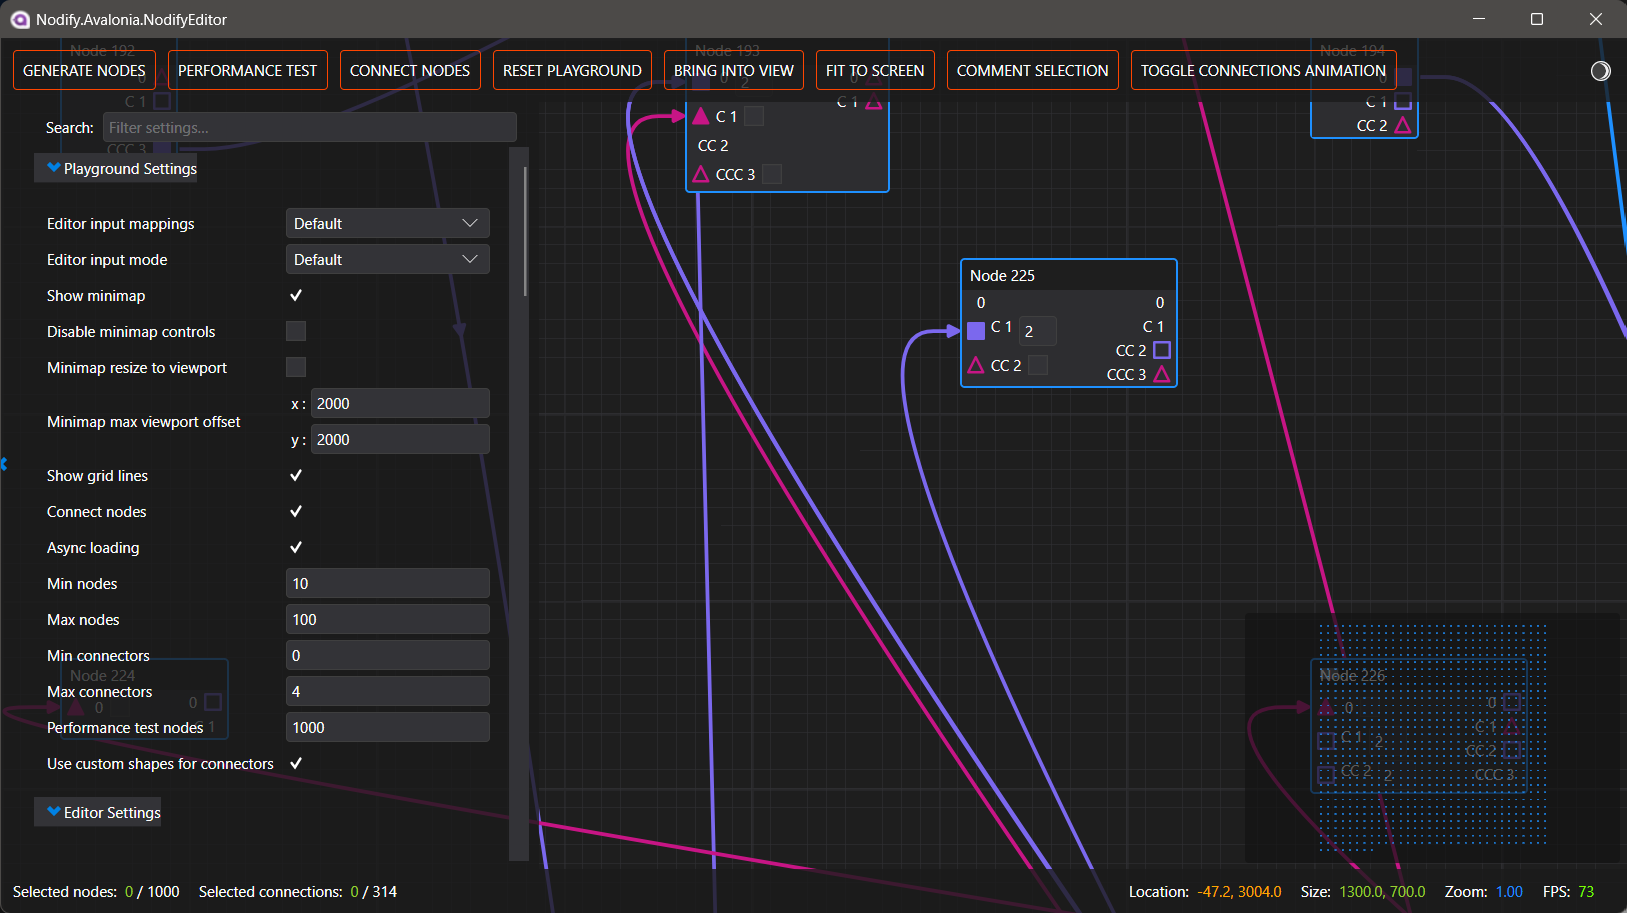Click the Node 225 title header
Image resolution: width=1627 pixels, height=913 pixels.
coord(1068,275)
